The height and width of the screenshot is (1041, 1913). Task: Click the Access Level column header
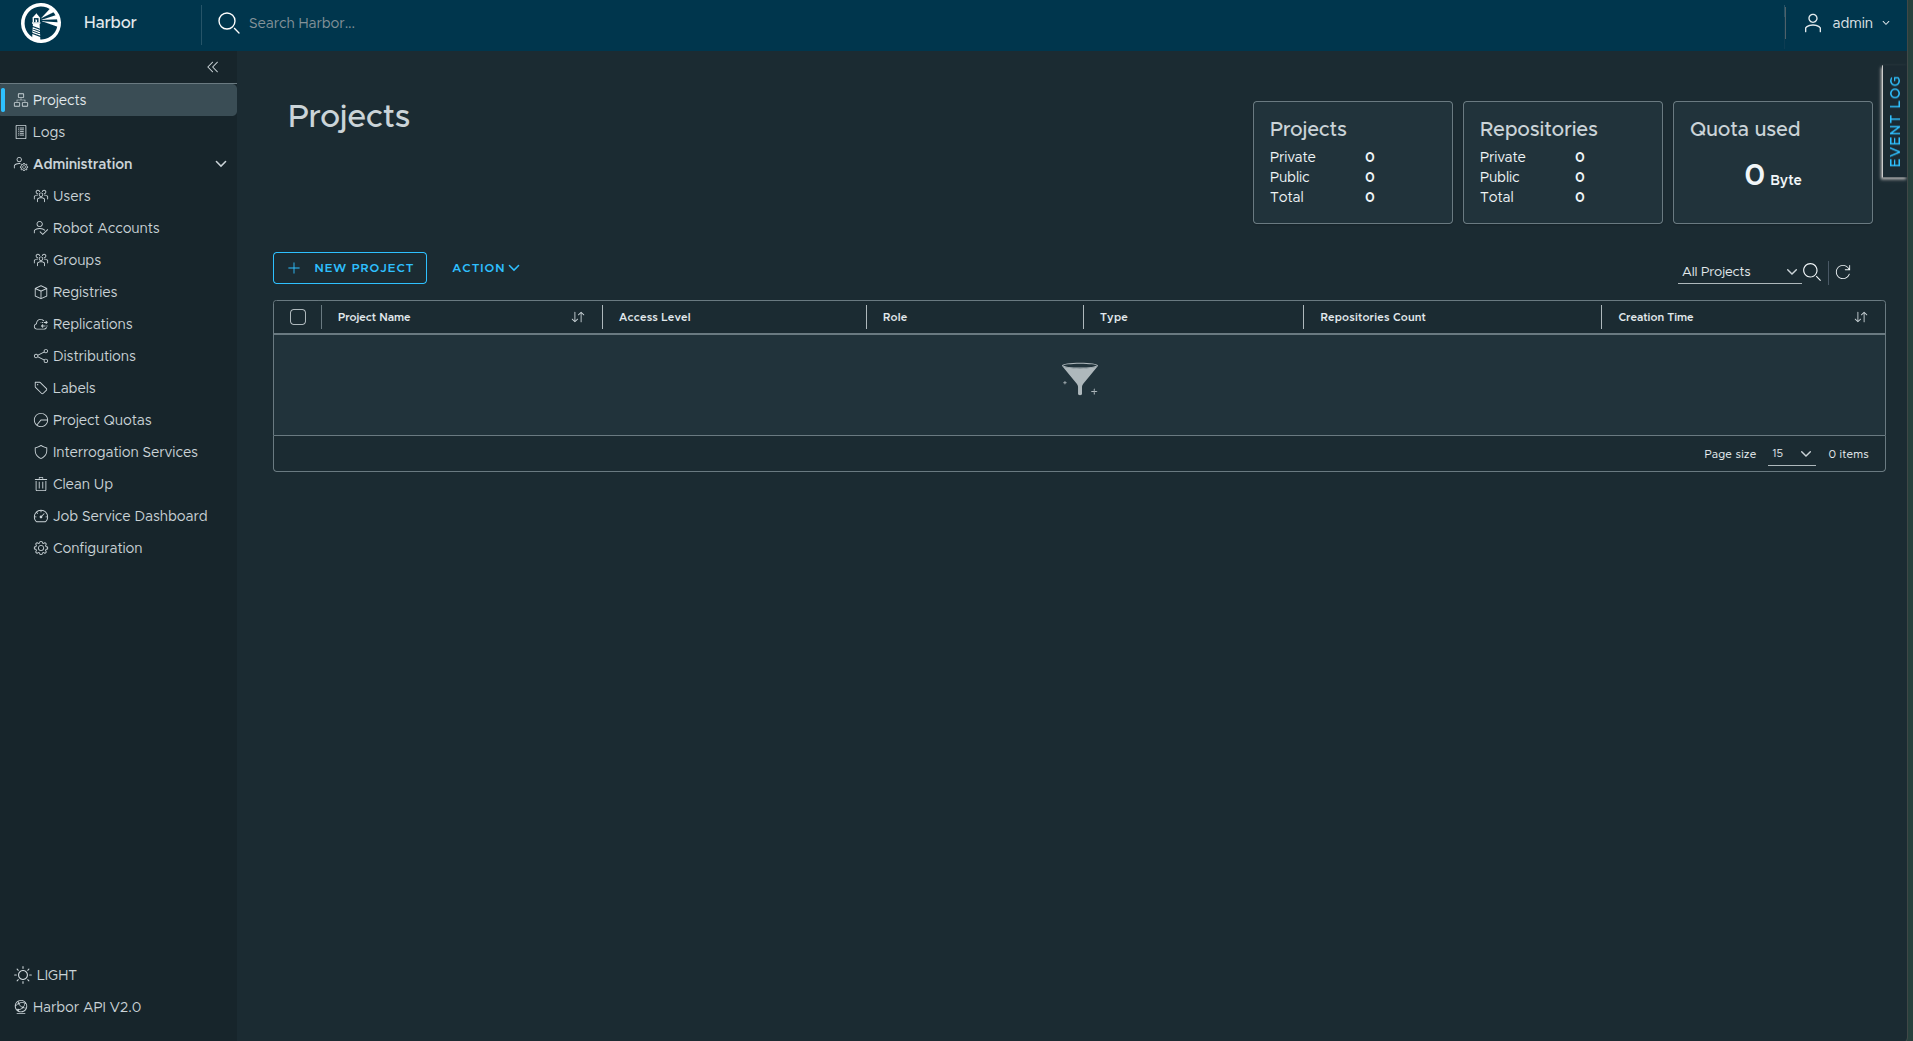click(x=654, y=317)
